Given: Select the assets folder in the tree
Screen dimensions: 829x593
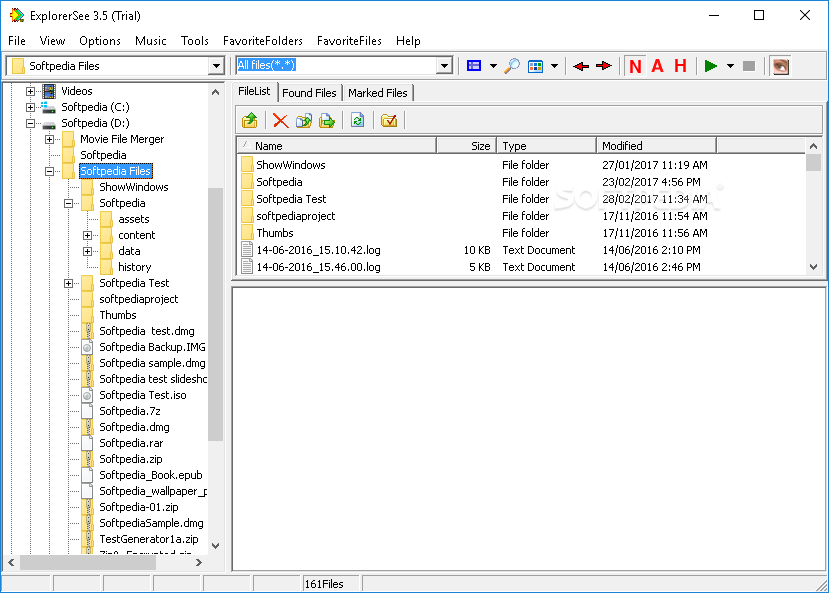Looking at the screenshot, I should (134, 219).
